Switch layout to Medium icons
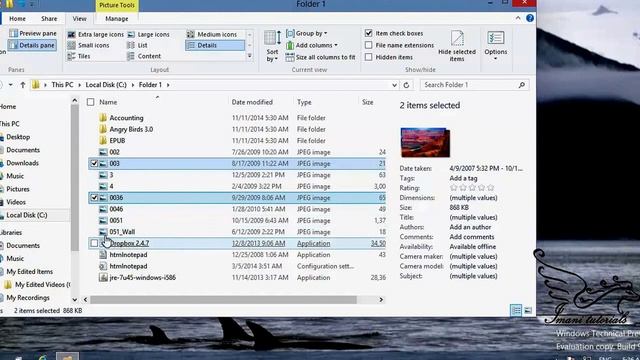640x360 pixels. [212, 34]
